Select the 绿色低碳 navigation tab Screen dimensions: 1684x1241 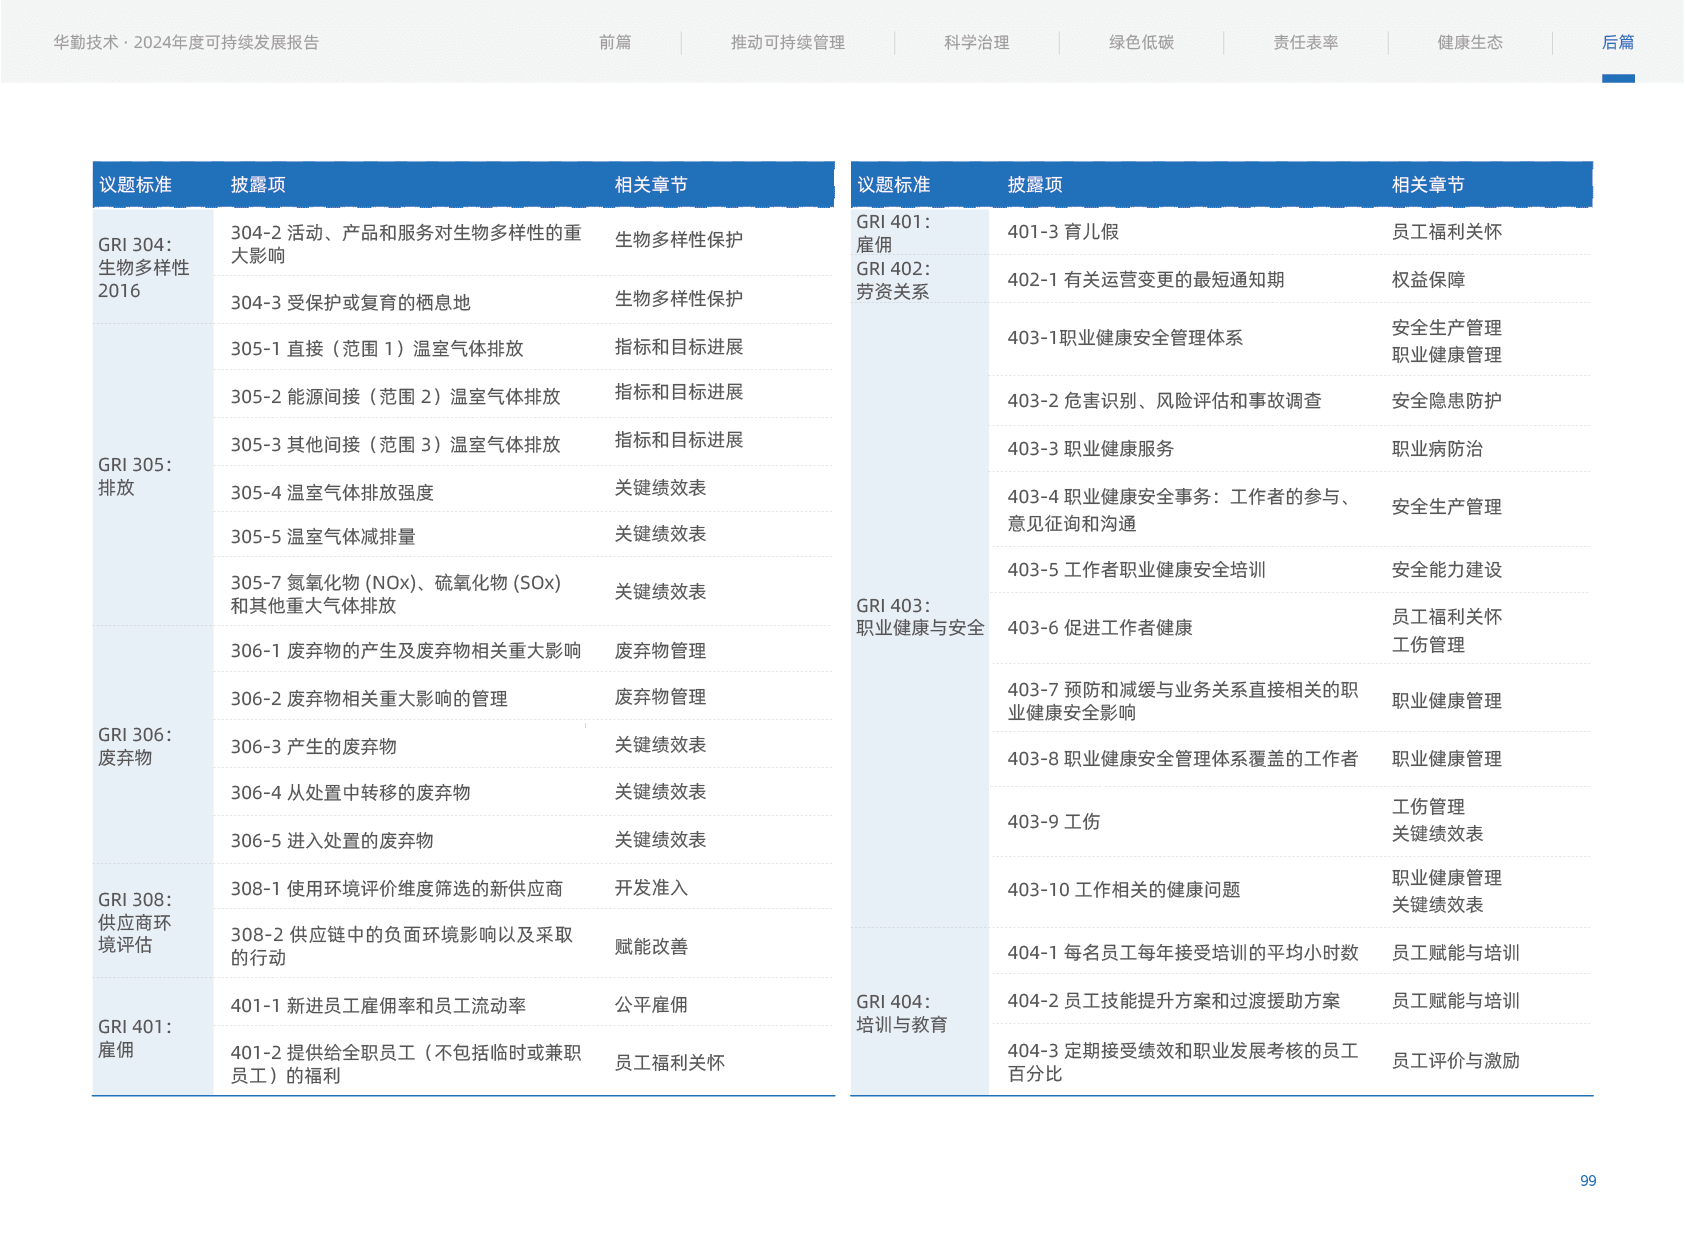(1141, 42)
